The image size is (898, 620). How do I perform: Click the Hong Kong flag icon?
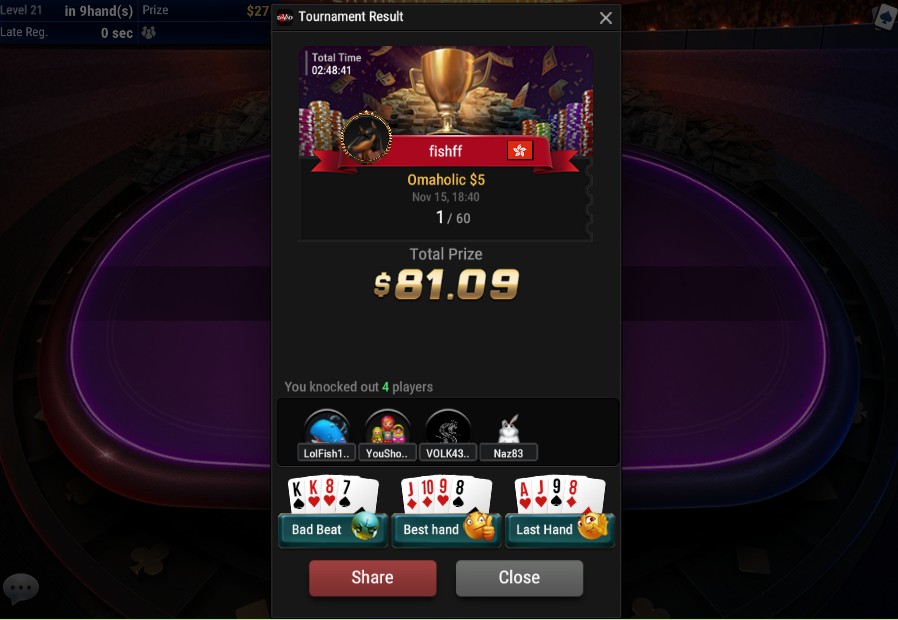[520, 151]
